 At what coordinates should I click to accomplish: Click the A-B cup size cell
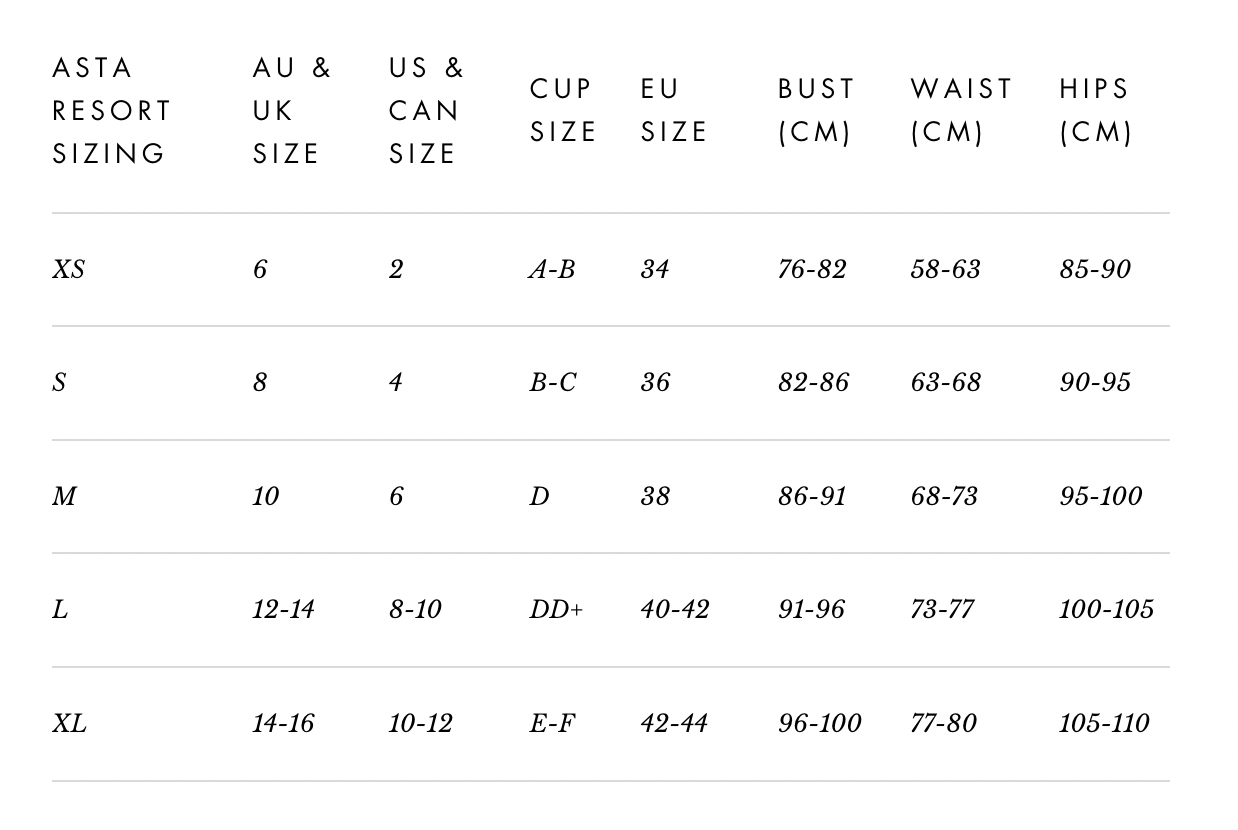click(552, 270)
